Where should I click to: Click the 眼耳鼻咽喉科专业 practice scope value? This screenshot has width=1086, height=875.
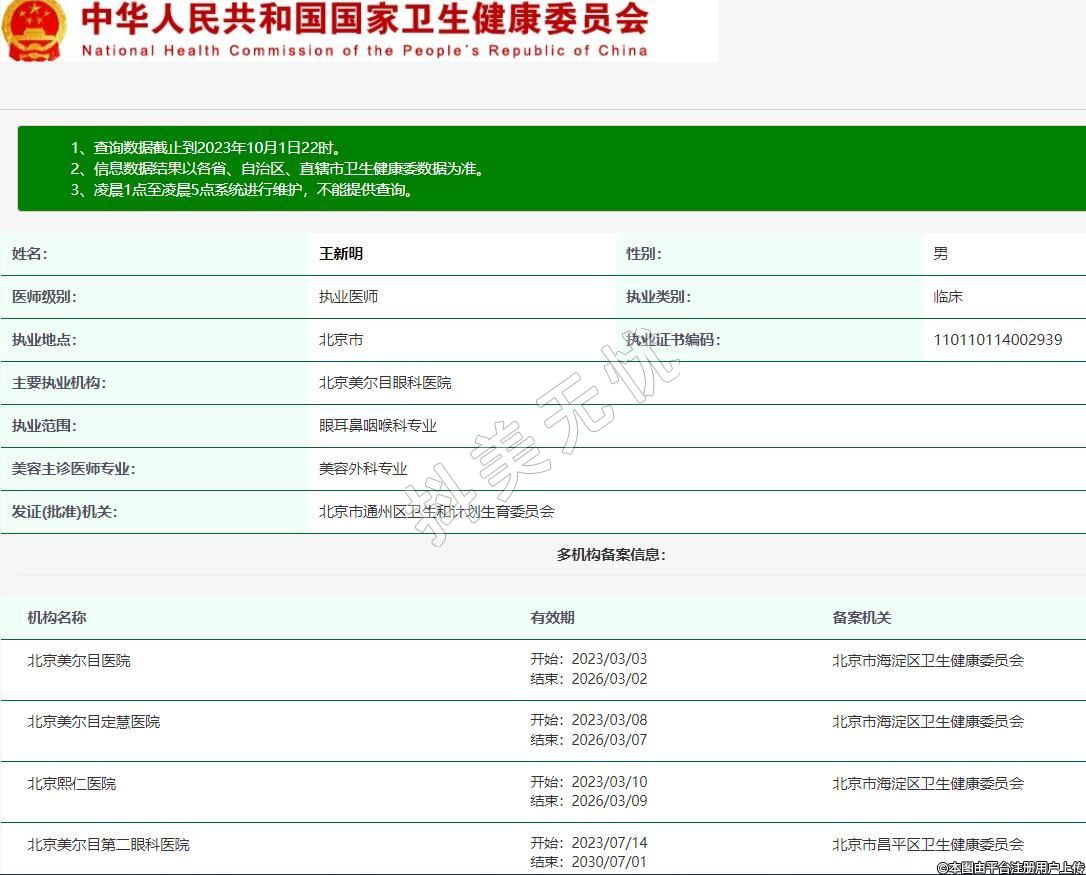(x=378, y=426)
